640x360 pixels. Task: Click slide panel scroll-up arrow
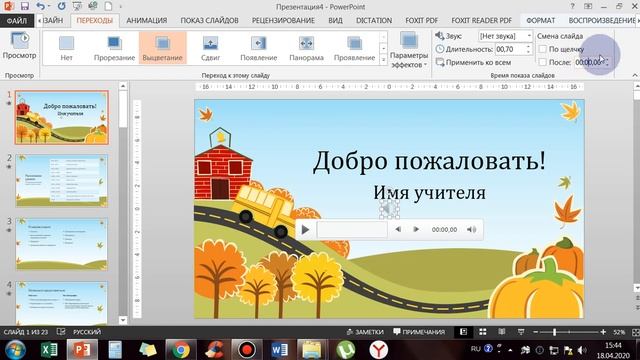[123, 86]
